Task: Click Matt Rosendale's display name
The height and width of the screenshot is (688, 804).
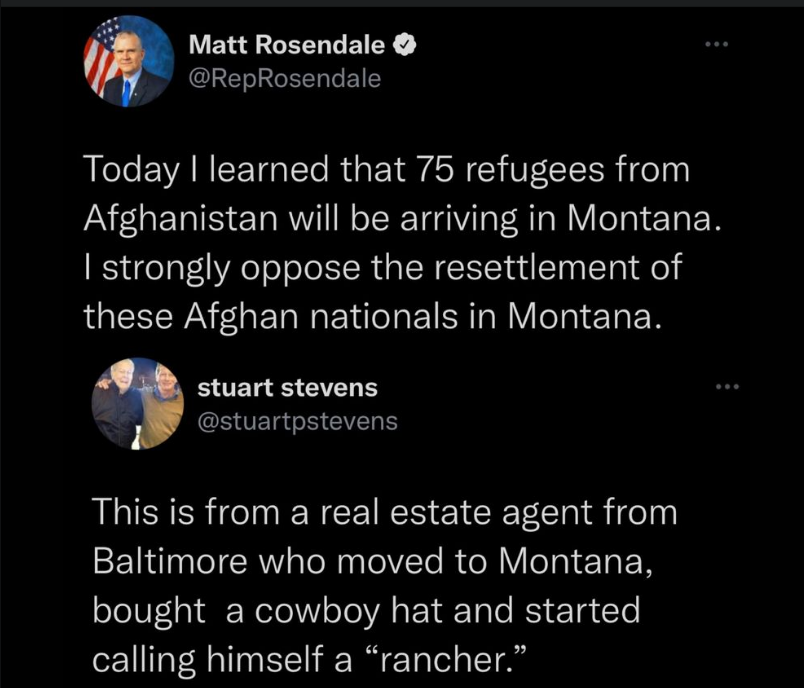Action: [x=290, y=44]
